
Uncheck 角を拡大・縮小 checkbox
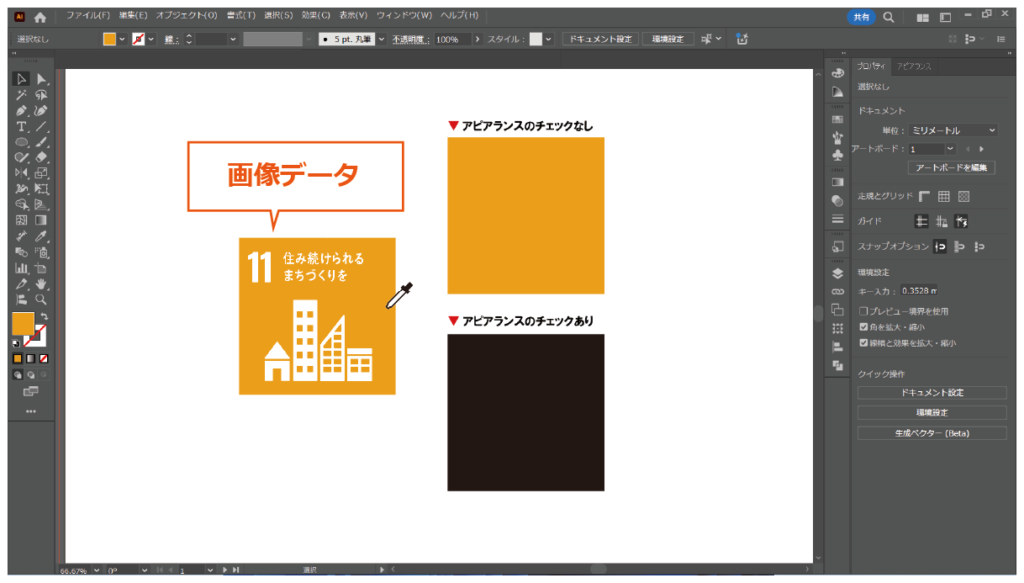point(863,327)
